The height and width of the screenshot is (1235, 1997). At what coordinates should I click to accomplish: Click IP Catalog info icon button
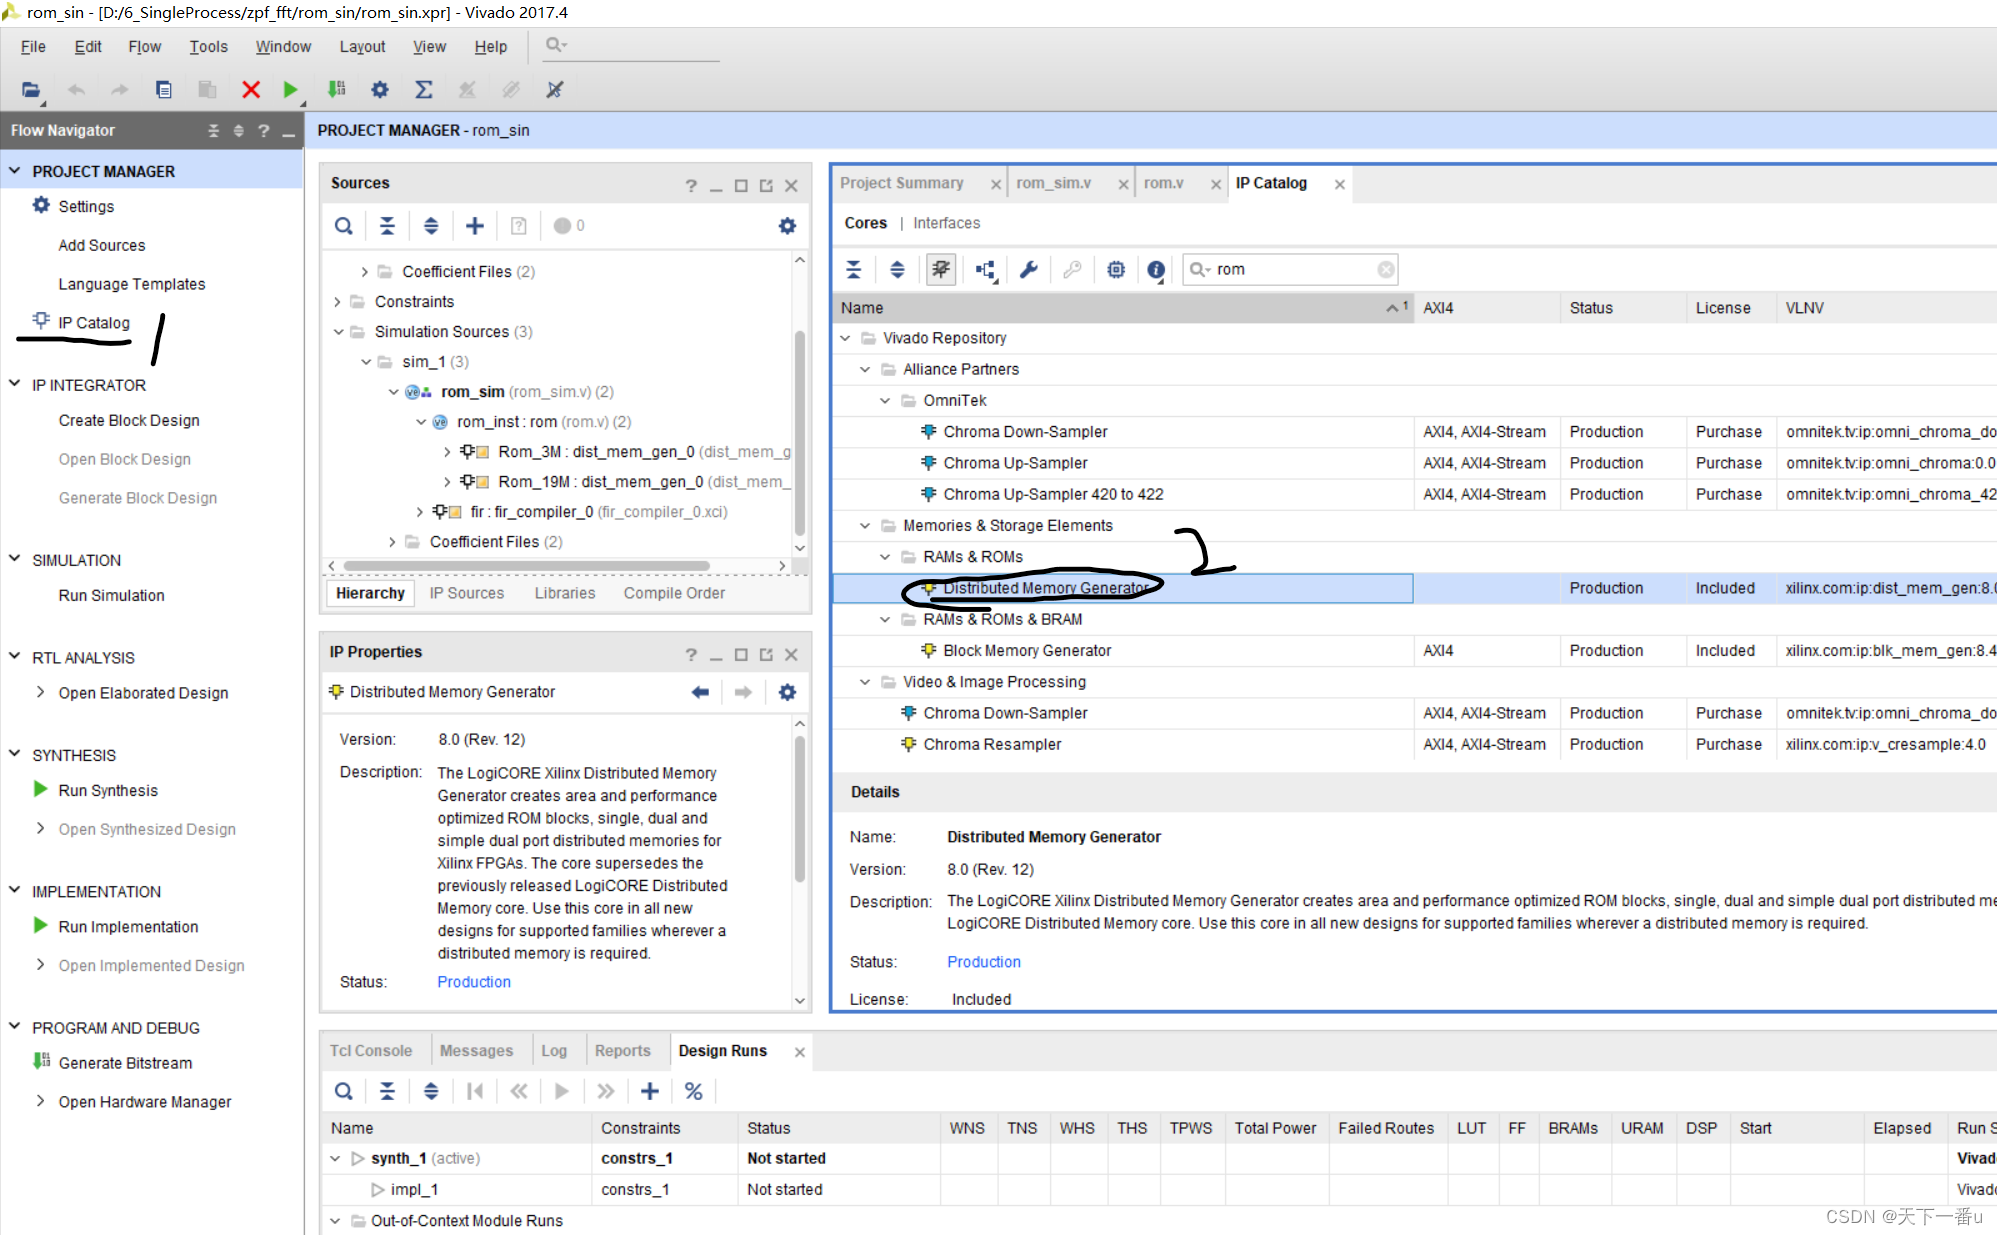click(1156, 269)
